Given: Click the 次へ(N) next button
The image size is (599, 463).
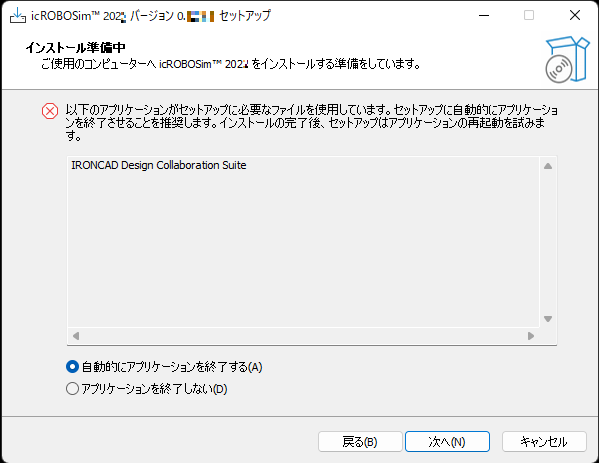Looking at the screenshot, I should 447,442.
